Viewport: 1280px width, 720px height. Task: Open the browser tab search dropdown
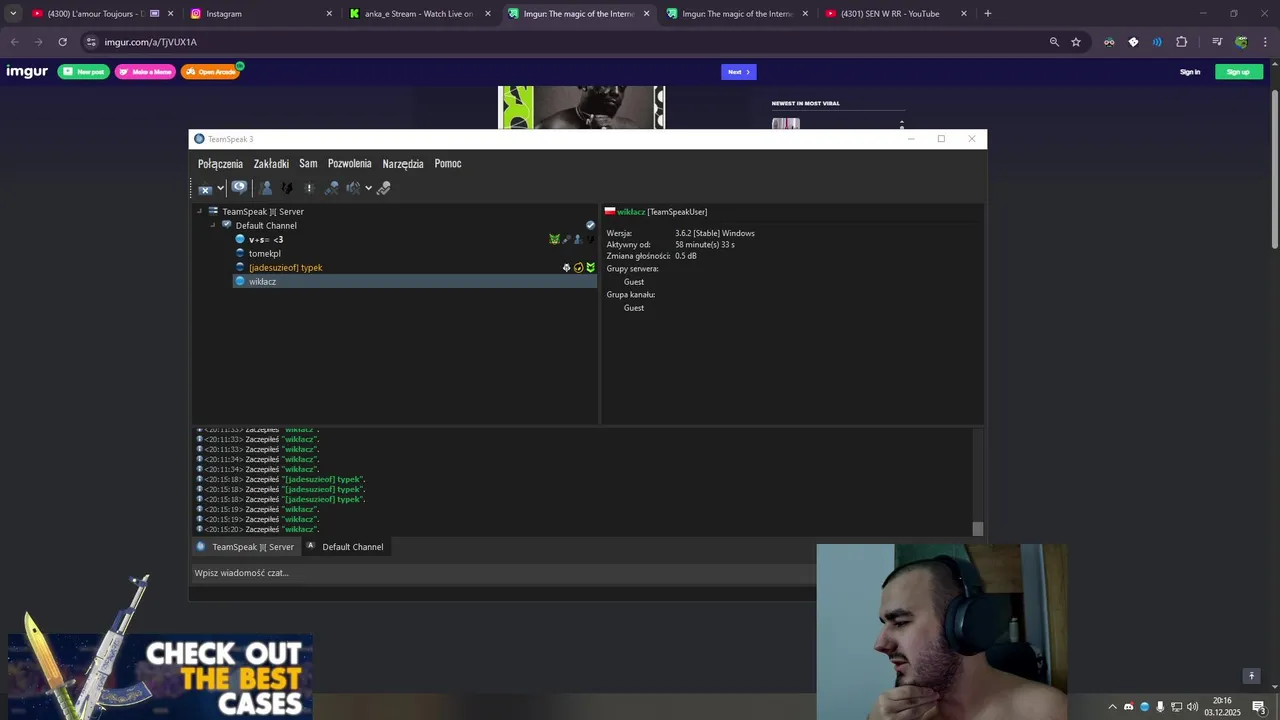coord(13,14)
